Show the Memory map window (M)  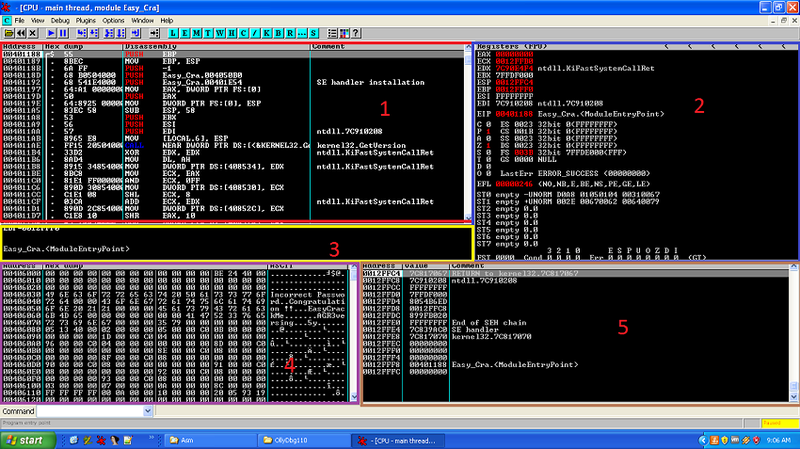(196, 33)
